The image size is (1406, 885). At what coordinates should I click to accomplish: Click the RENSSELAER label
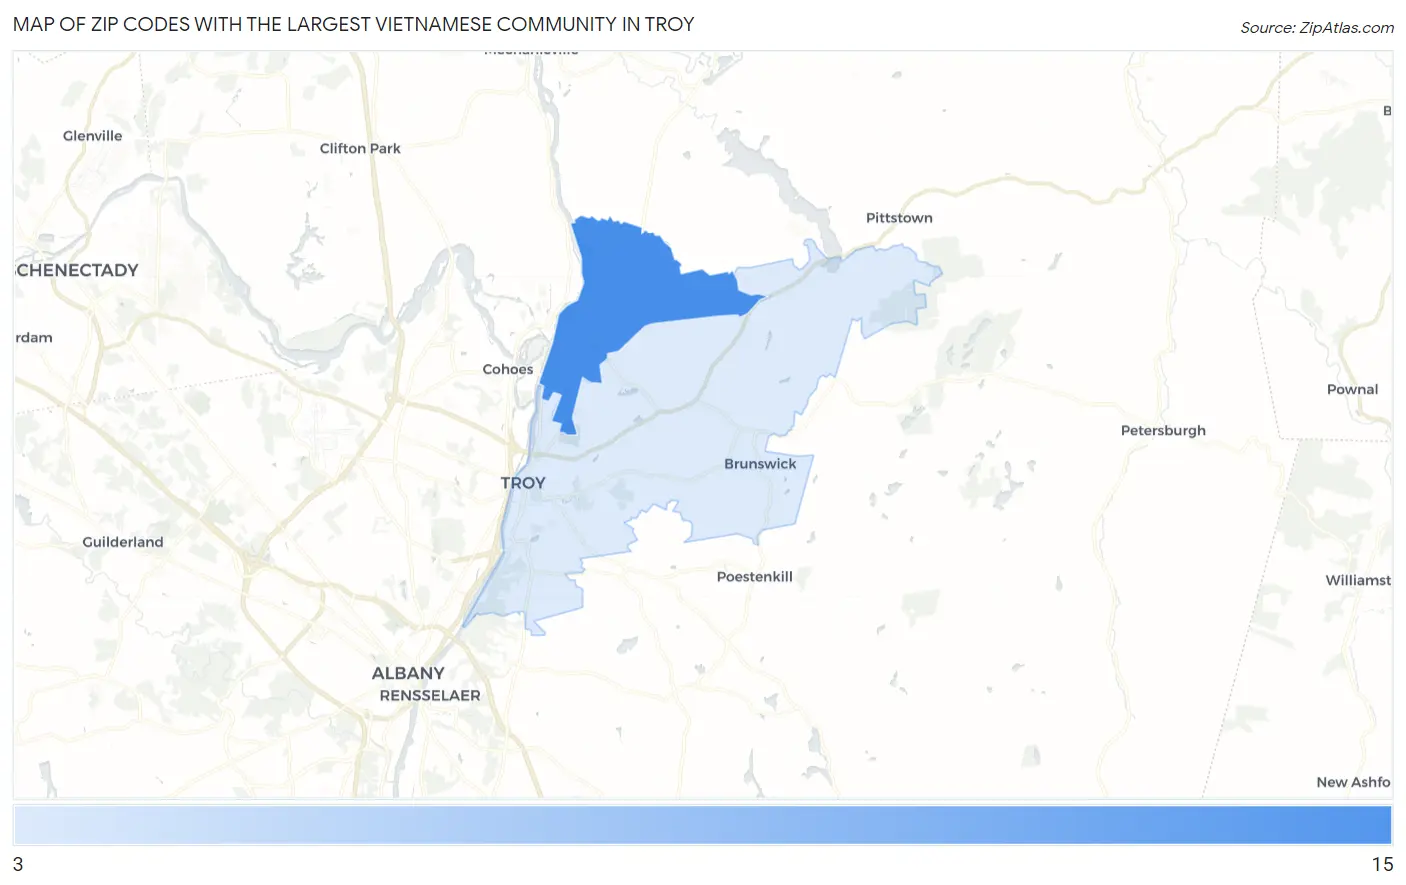pos(430,695)
